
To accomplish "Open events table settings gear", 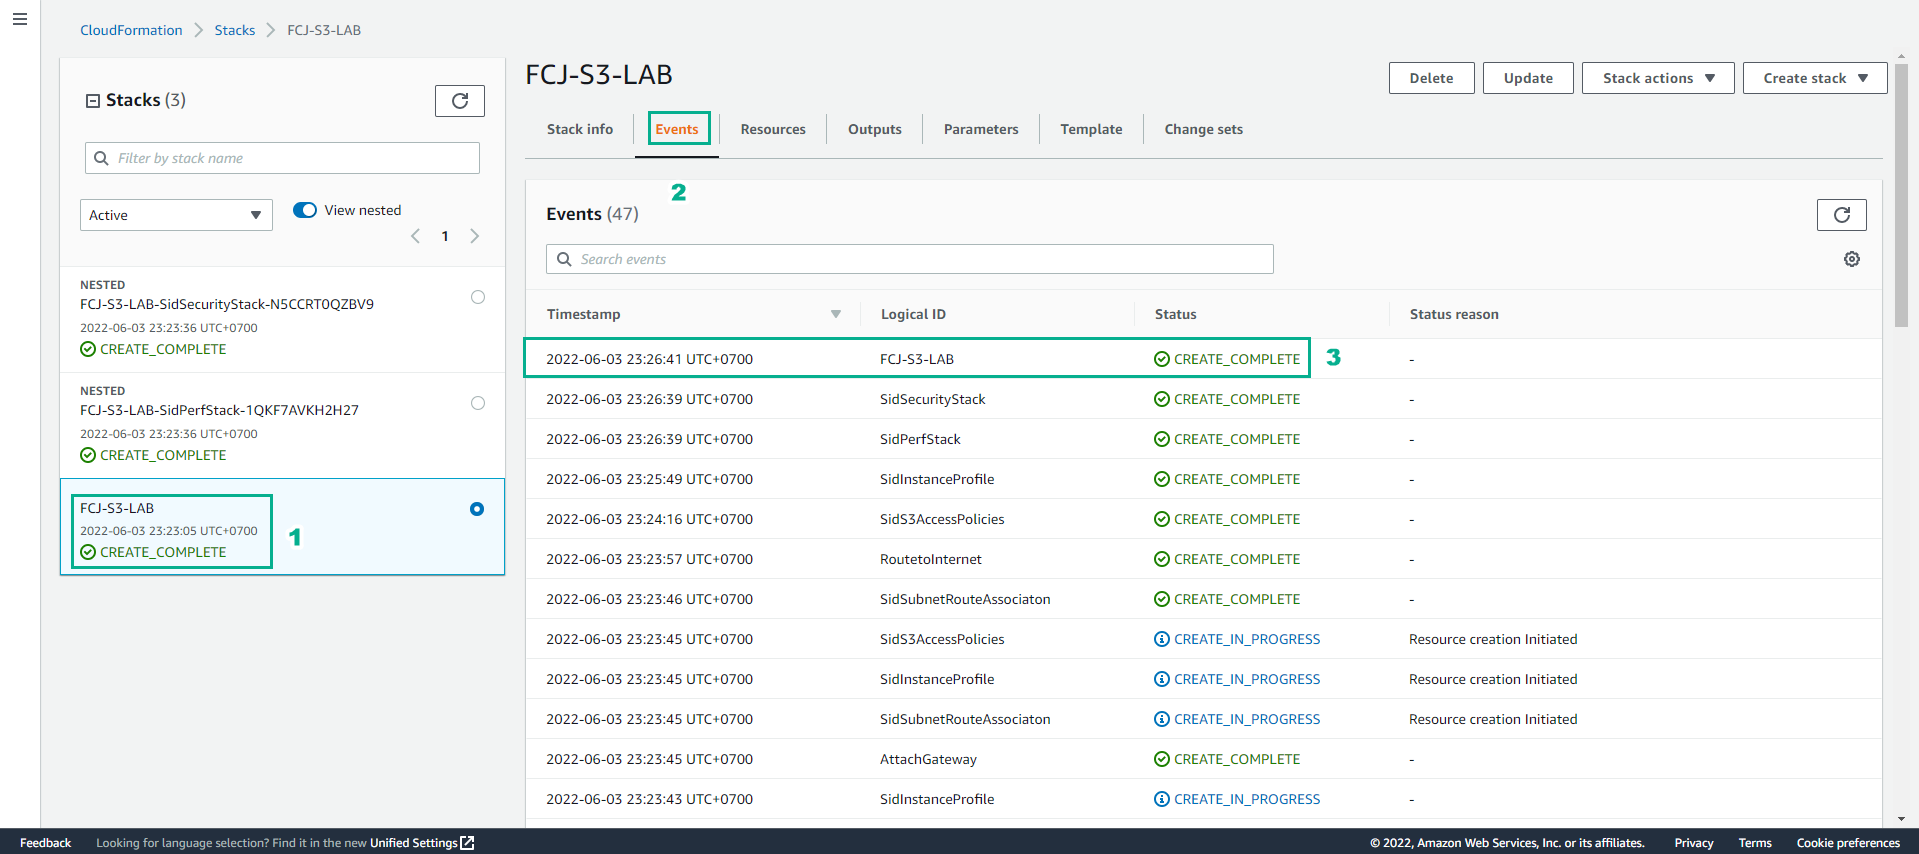I will tap(1852, 259).
